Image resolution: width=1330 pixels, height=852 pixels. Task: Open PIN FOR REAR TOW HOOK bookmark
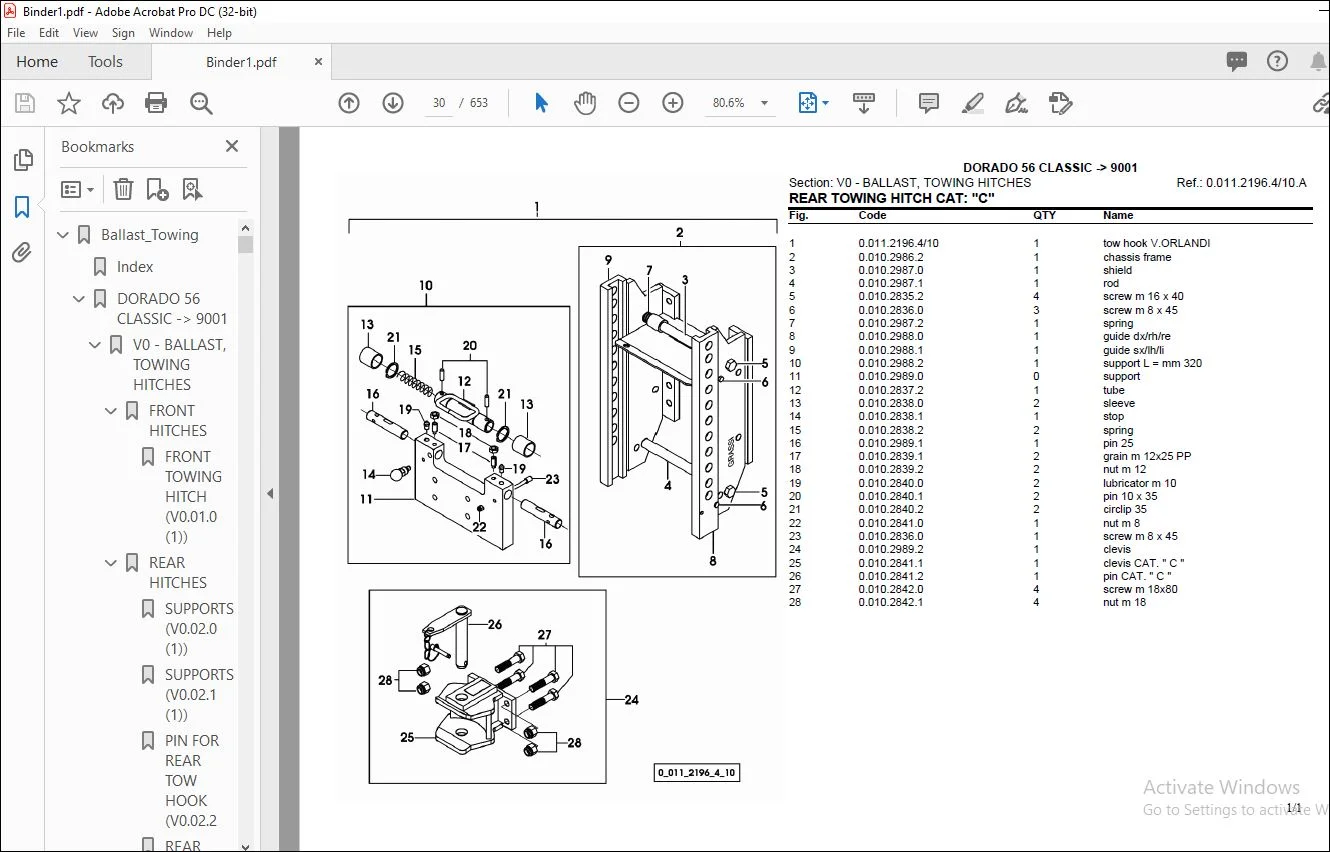pyautogui.click(x=191, y=781)
